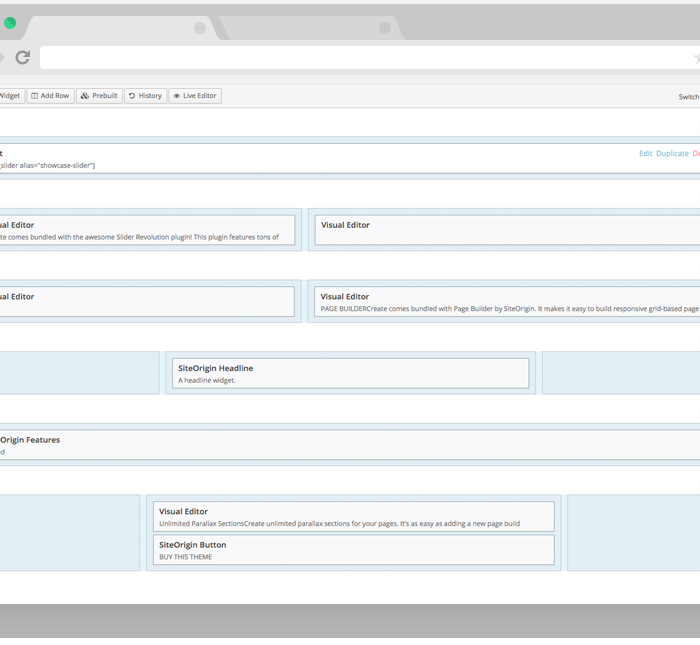Open the History button
This screenshot has width=700, height=645.
coord(146,96)
